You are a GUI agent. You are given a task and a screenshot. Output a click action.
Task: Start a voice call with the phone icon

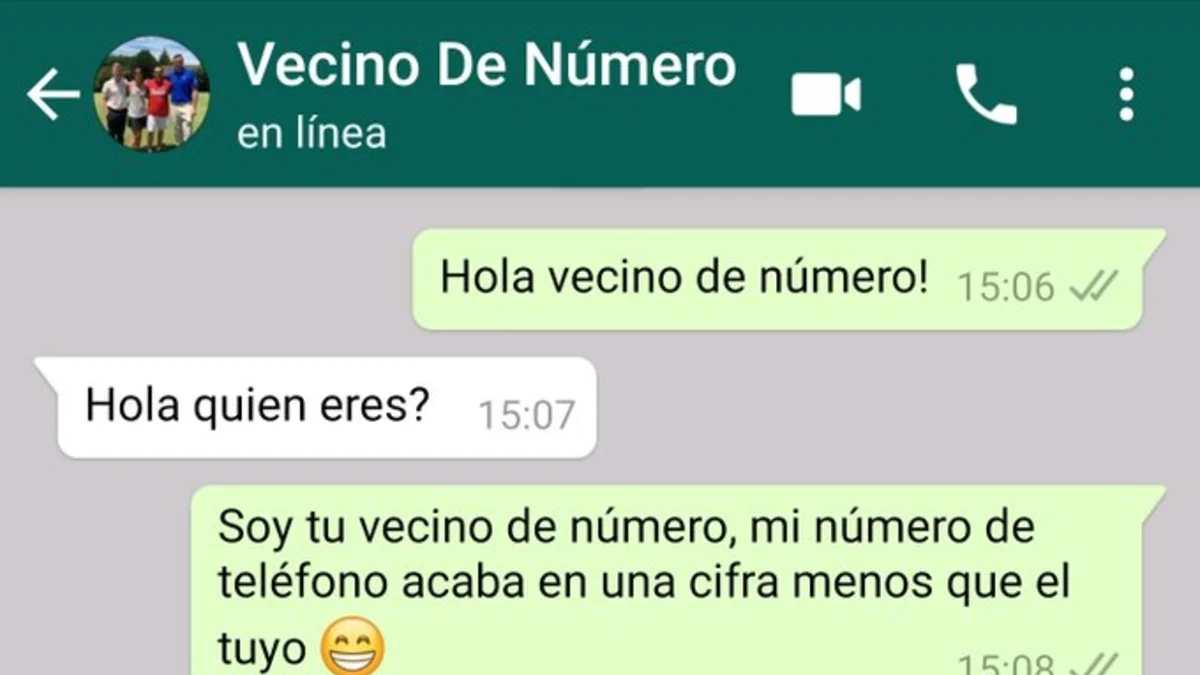tap(986, 94)
